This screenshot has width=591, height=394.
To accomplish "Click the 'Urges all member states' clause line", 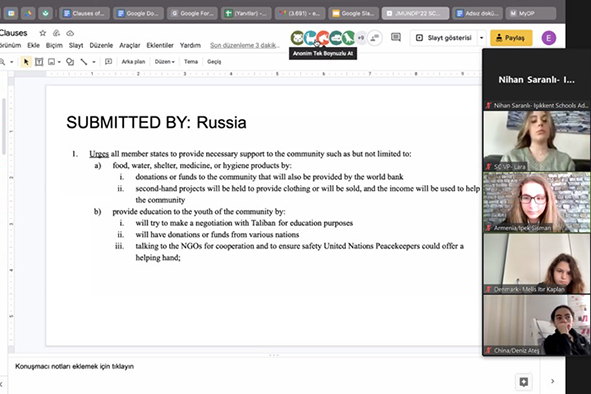I will [250, 154].
